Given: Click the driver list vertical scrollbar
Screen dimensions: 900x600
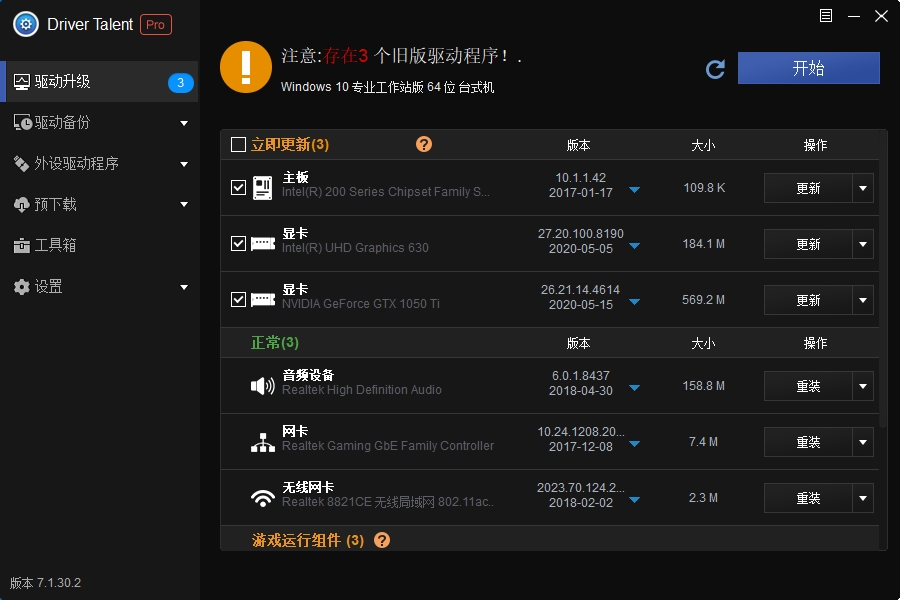Looking at the screenshot, I should pos(884,278).
